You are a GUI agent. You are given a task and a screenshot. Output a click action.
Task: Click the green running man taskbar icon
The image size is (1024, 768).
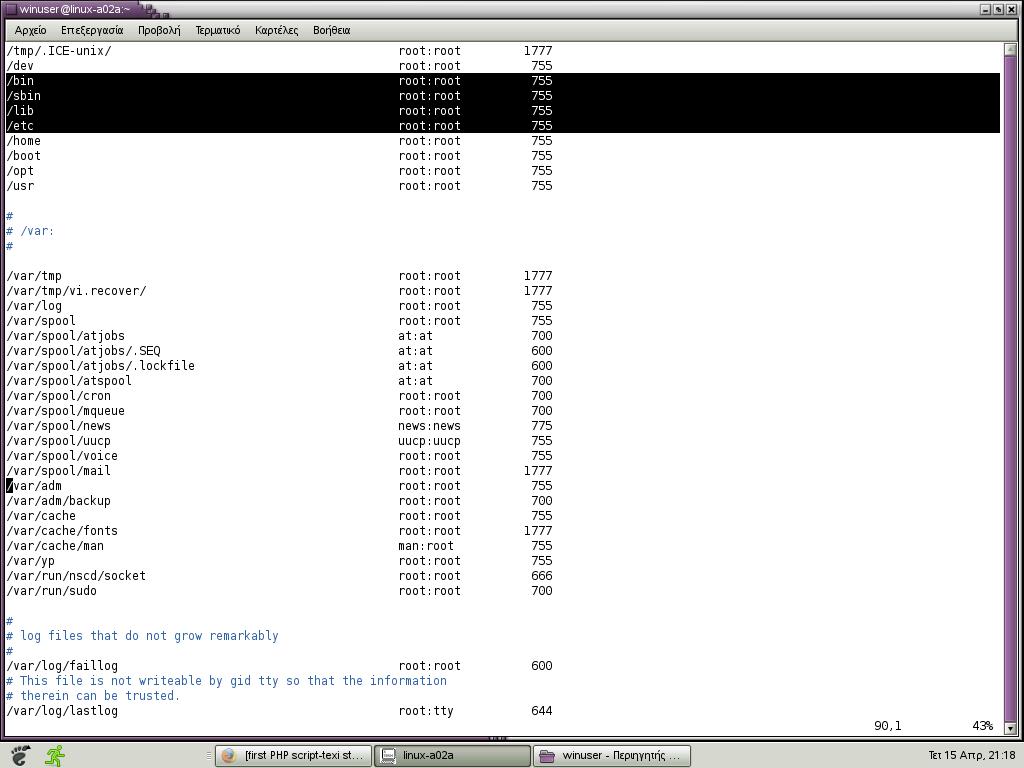click(55, 755)
